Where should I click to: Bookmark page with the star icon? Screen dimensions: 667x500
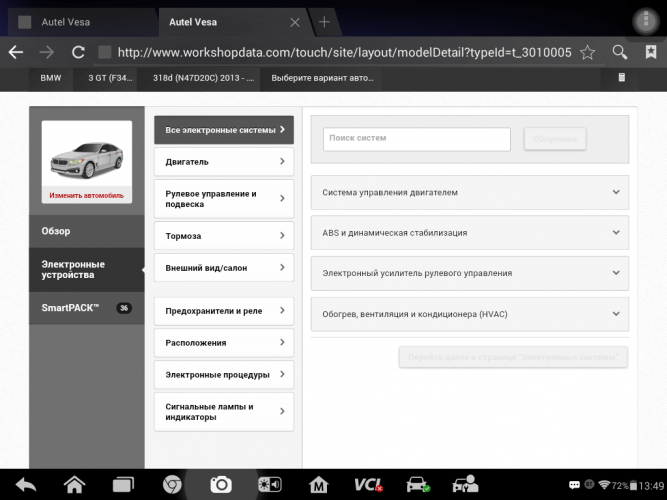(x=587, y=52)
